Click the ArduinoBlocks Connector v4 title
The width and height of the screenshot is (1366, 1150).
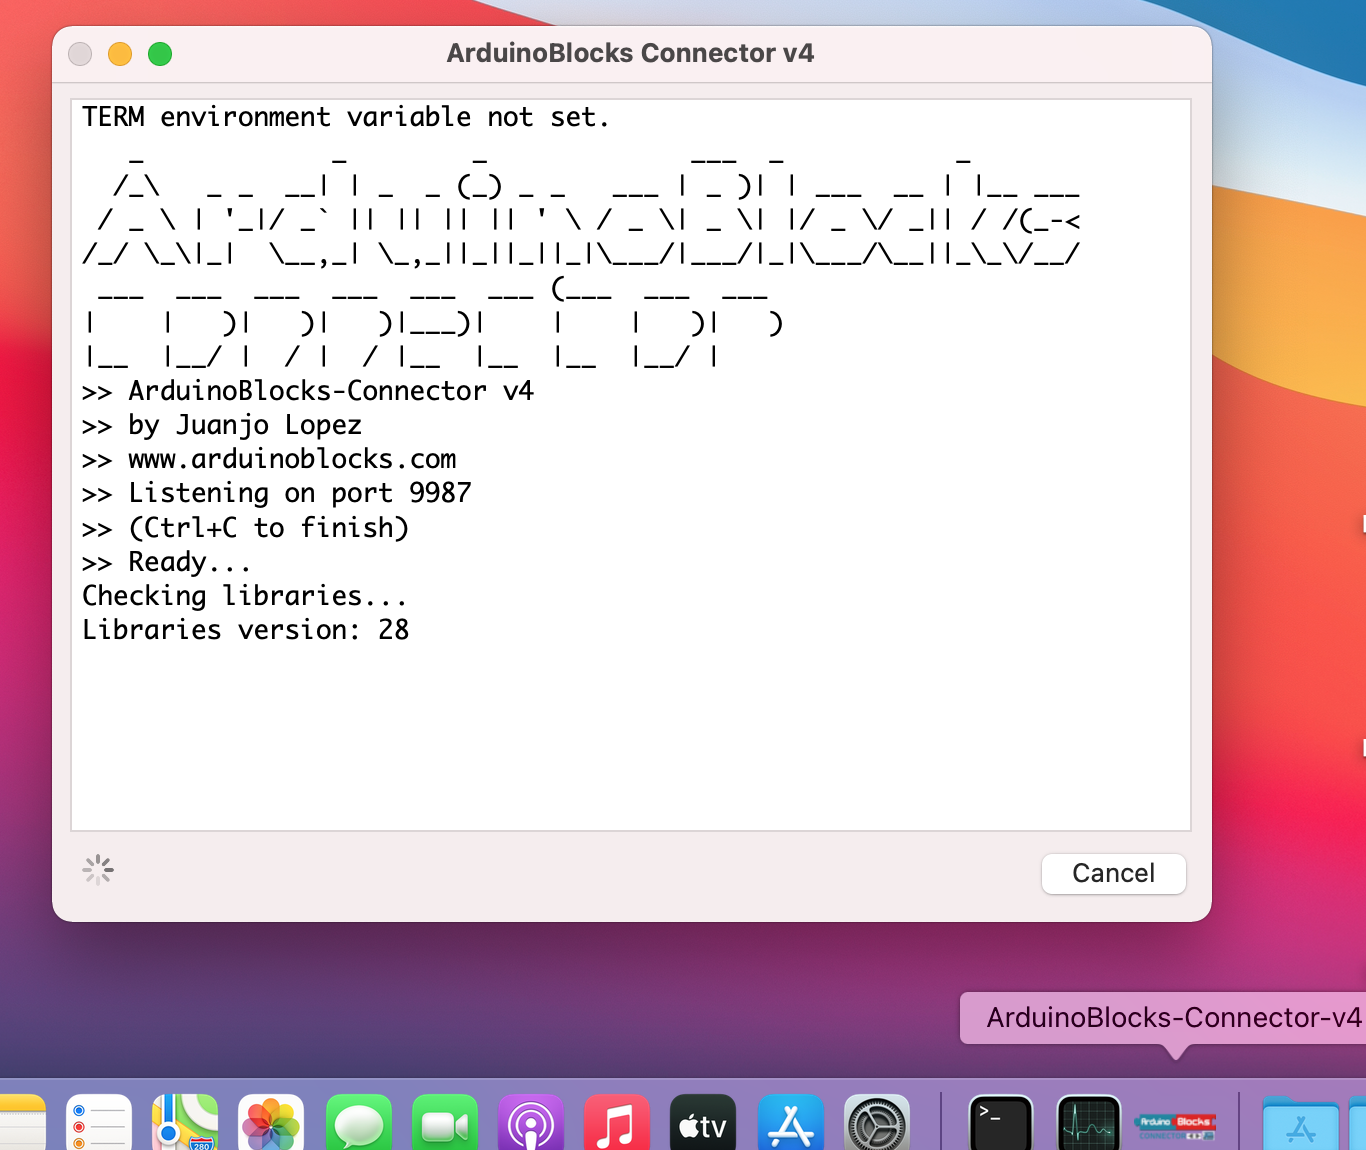[630, 53]
